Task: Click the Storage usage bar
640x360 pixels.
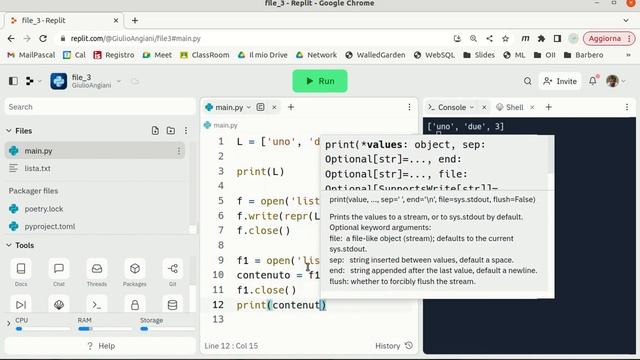Action: (167, 329)
